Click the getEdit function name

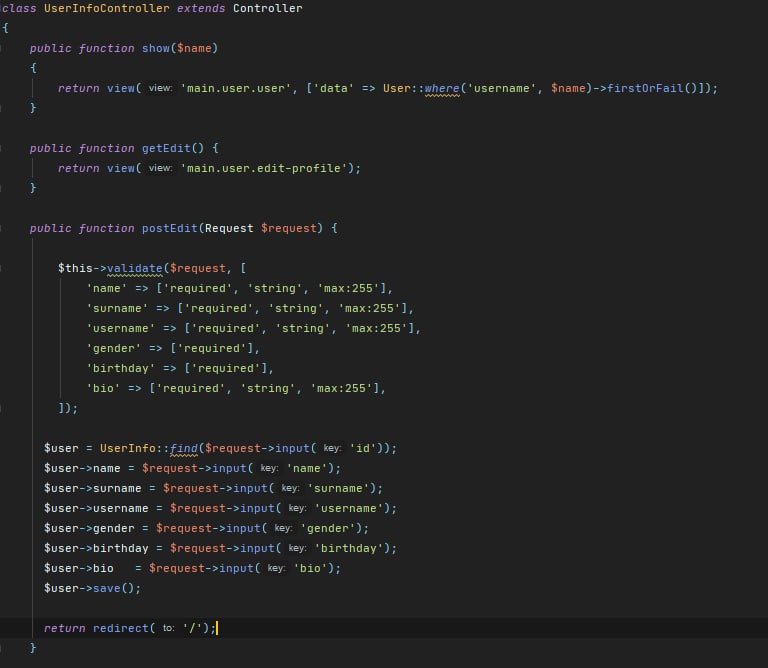coord(166,148)
